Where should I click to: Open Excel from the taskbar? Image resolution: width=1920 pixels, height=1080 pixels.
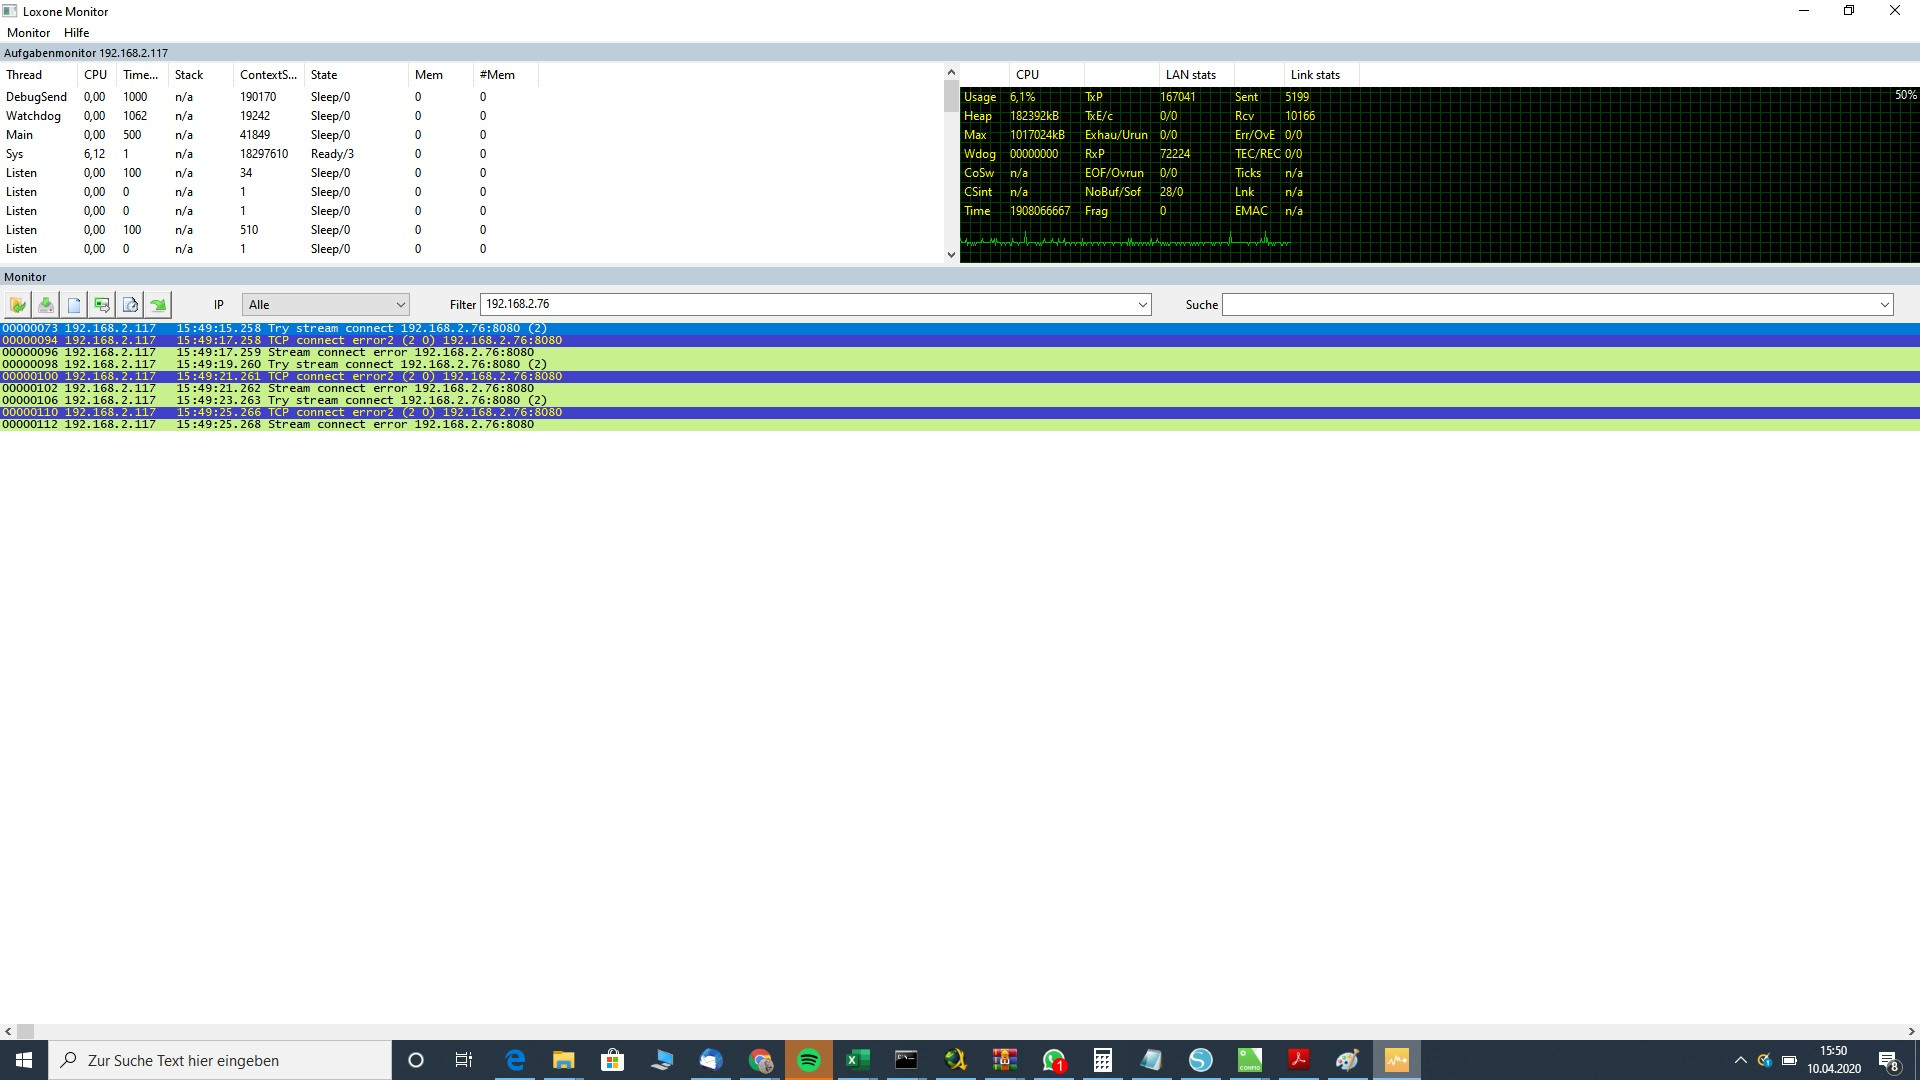point(857,1060)
